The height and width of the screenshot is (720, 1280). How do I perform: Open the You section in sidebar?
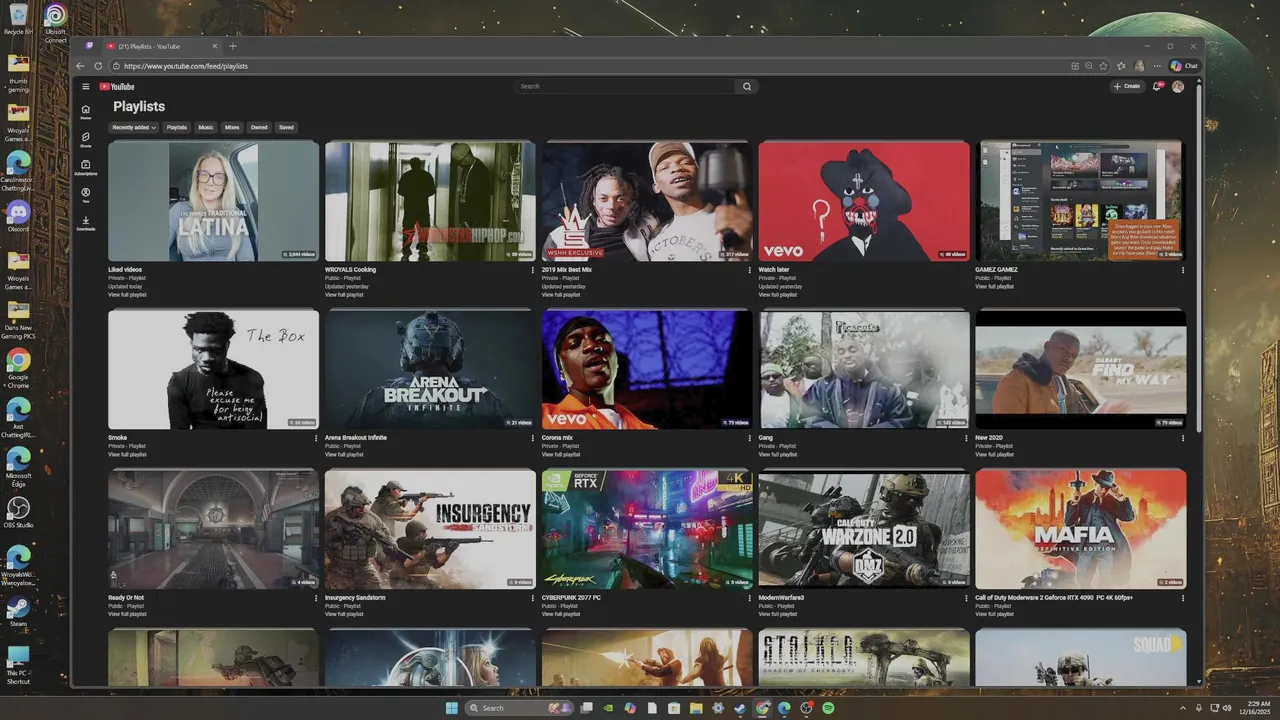[86, 195]
